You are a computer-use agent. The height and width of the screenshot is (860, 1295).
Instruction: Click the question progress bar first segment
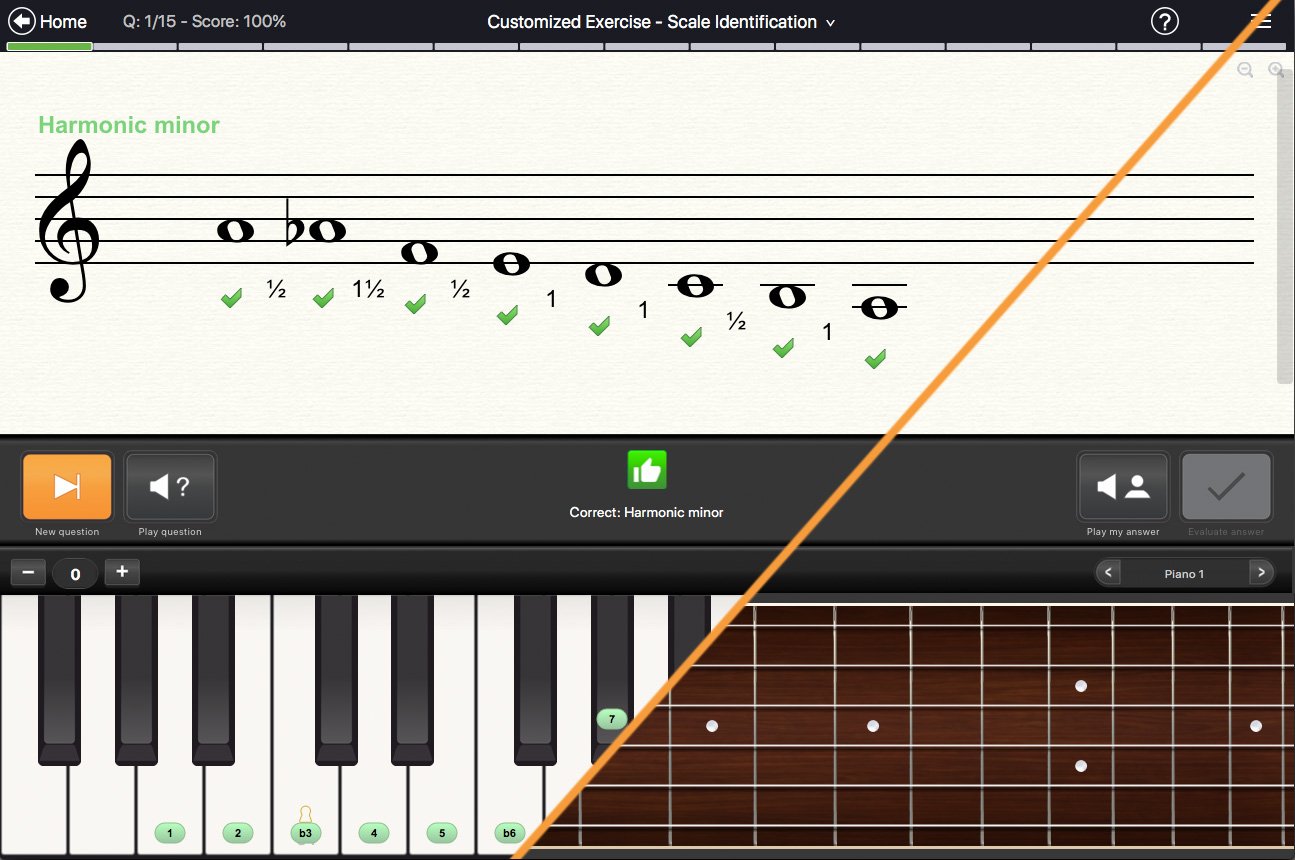tap(49, 46)
